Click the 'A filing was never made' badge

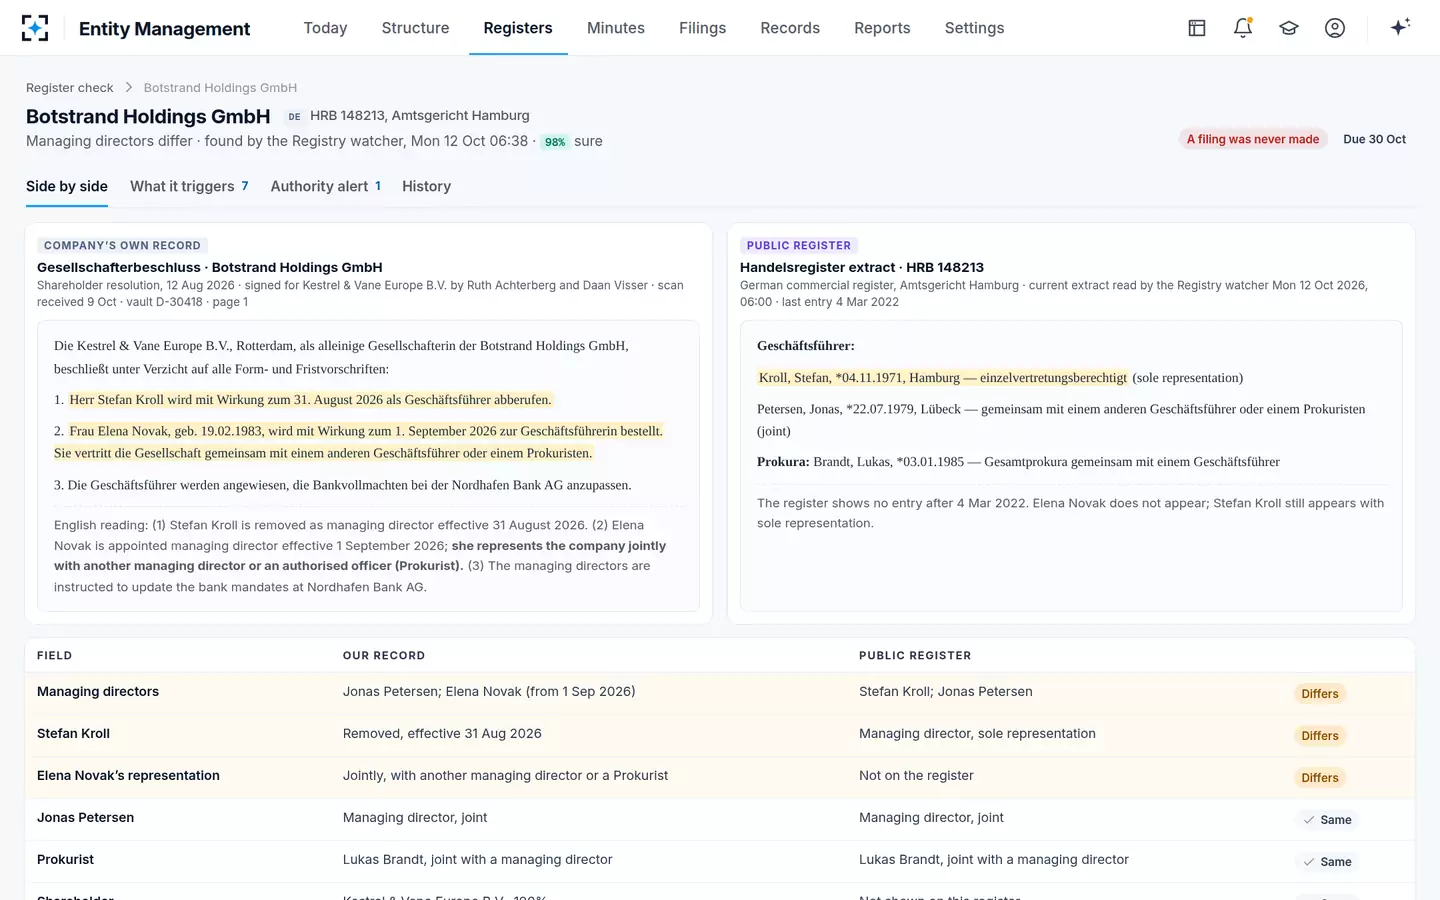[1253, 139]
